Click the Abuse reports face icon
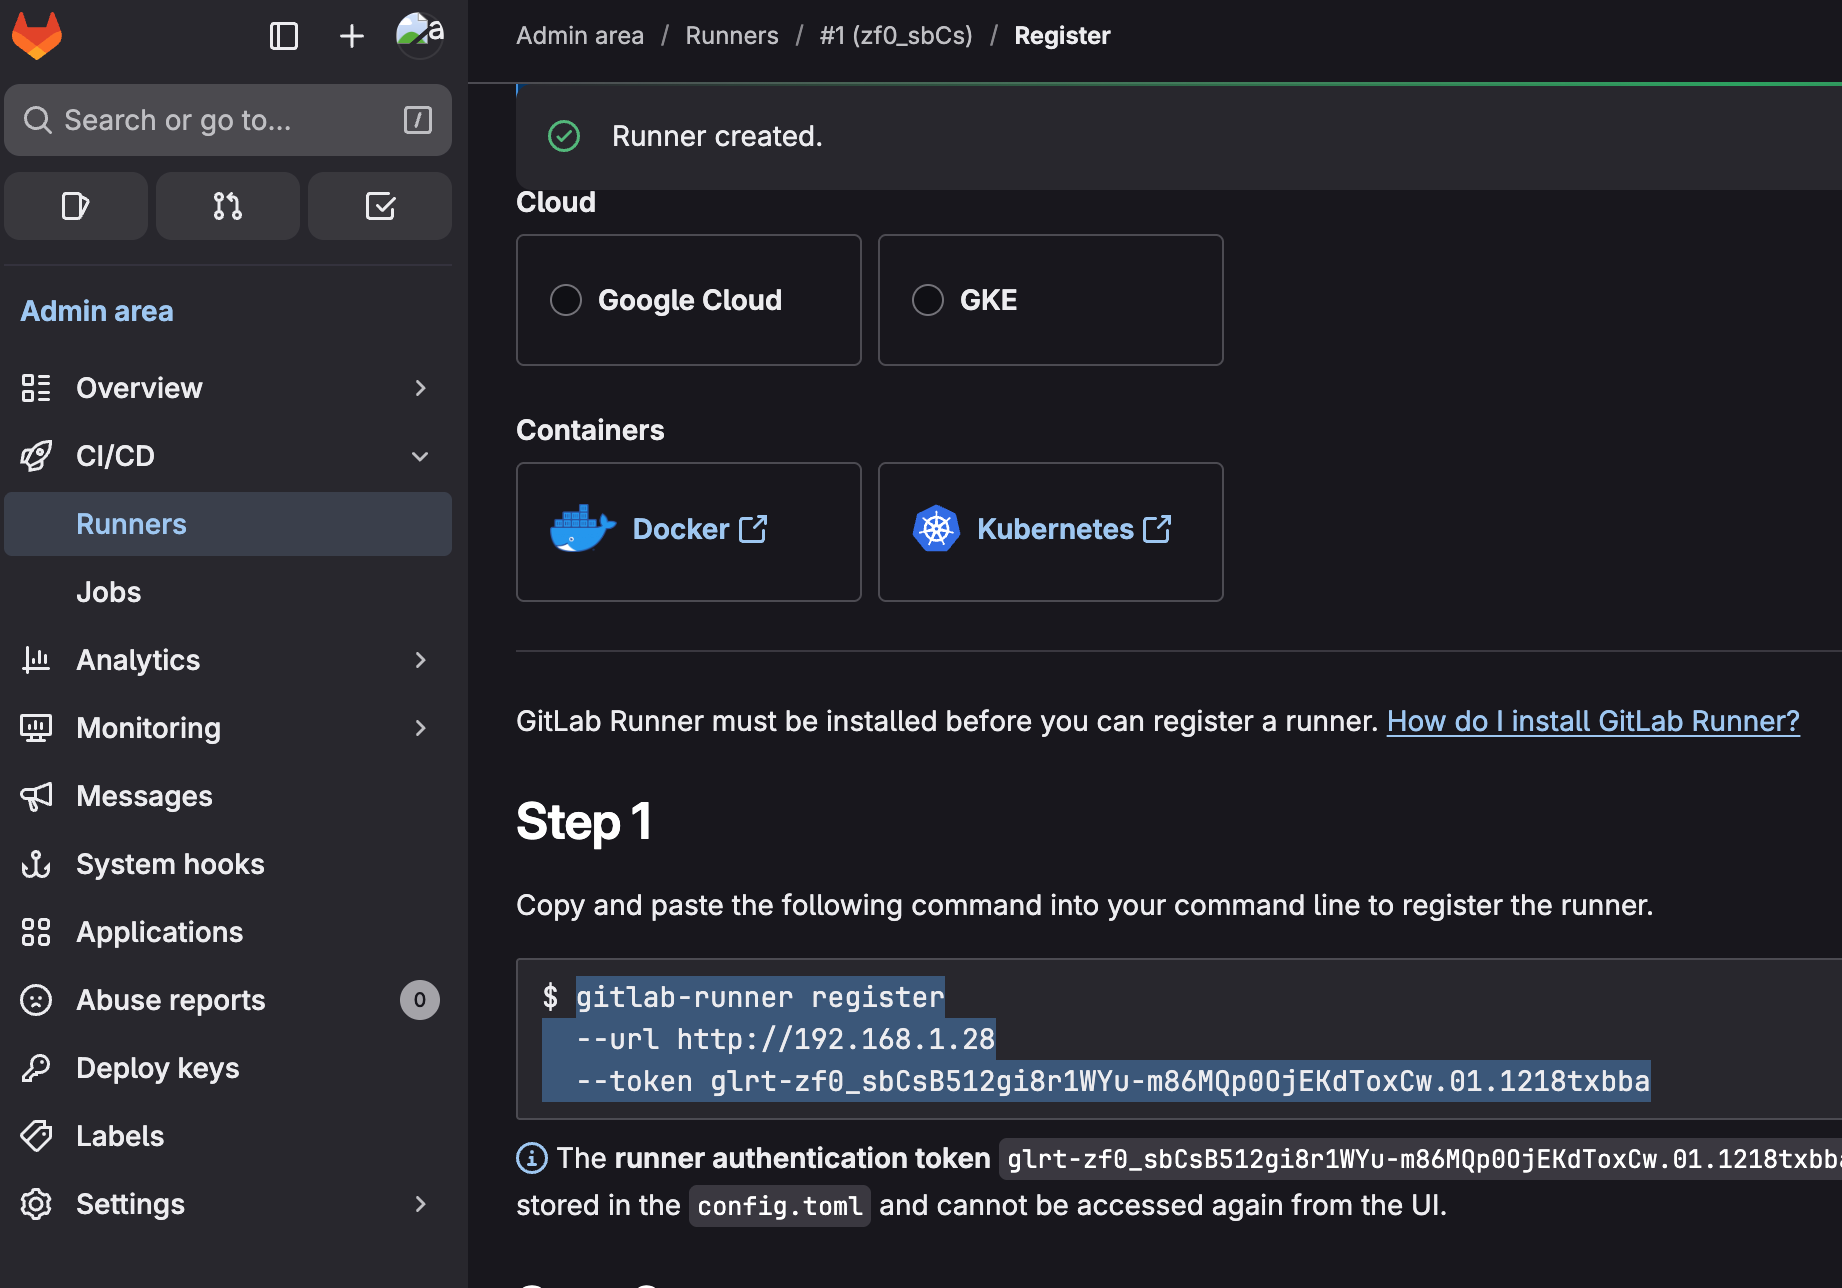Image resolution: width=1842 pixels, height=1288 pixels. click(x=36, y=1000)
